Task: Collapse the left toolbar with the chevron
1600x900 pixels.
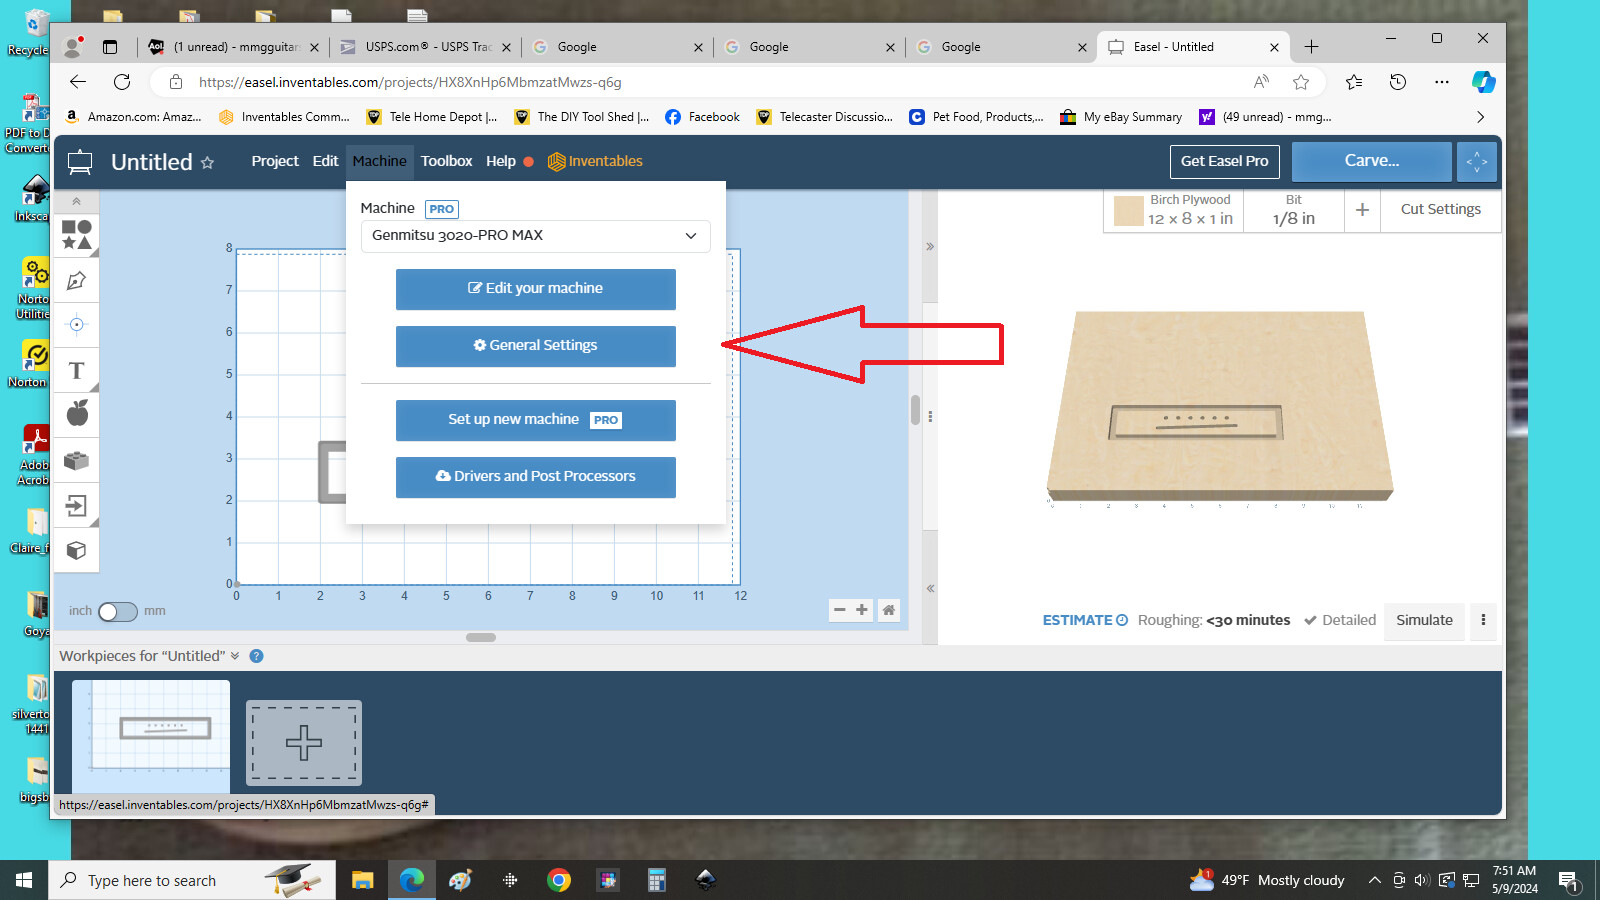Action: (76, 200)
